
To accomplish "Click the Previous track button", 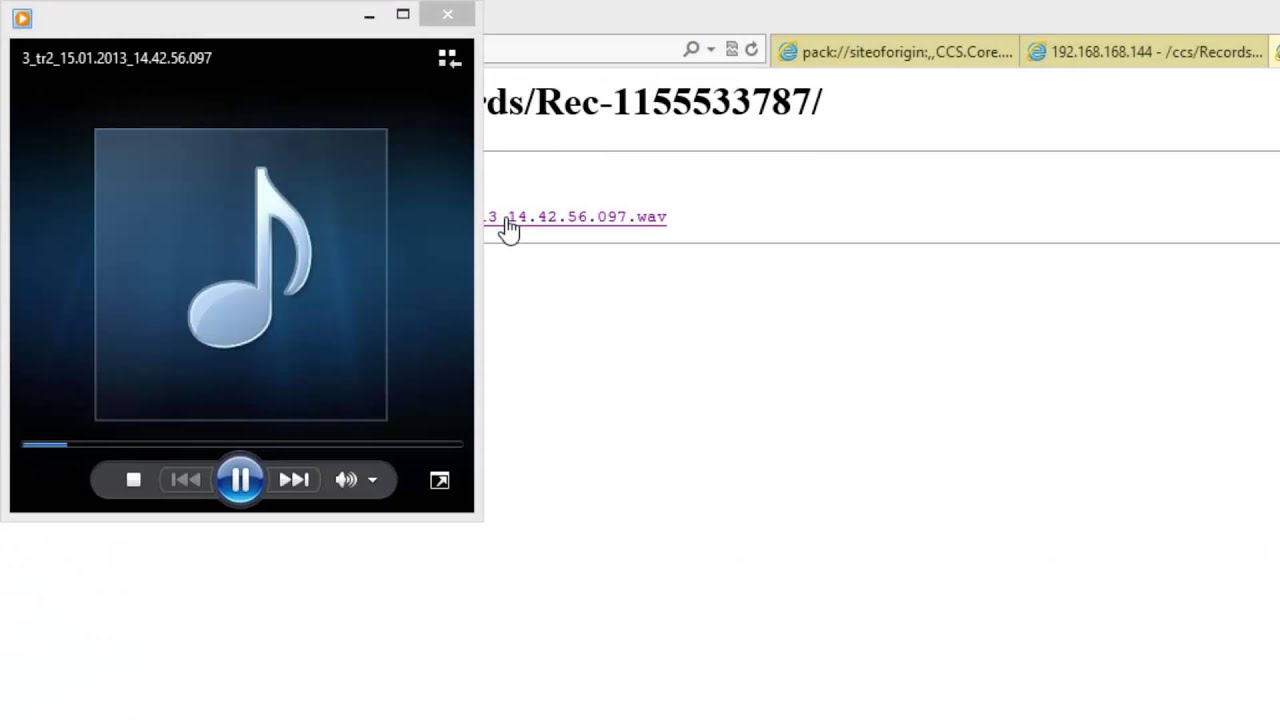I will coord(185,480).
